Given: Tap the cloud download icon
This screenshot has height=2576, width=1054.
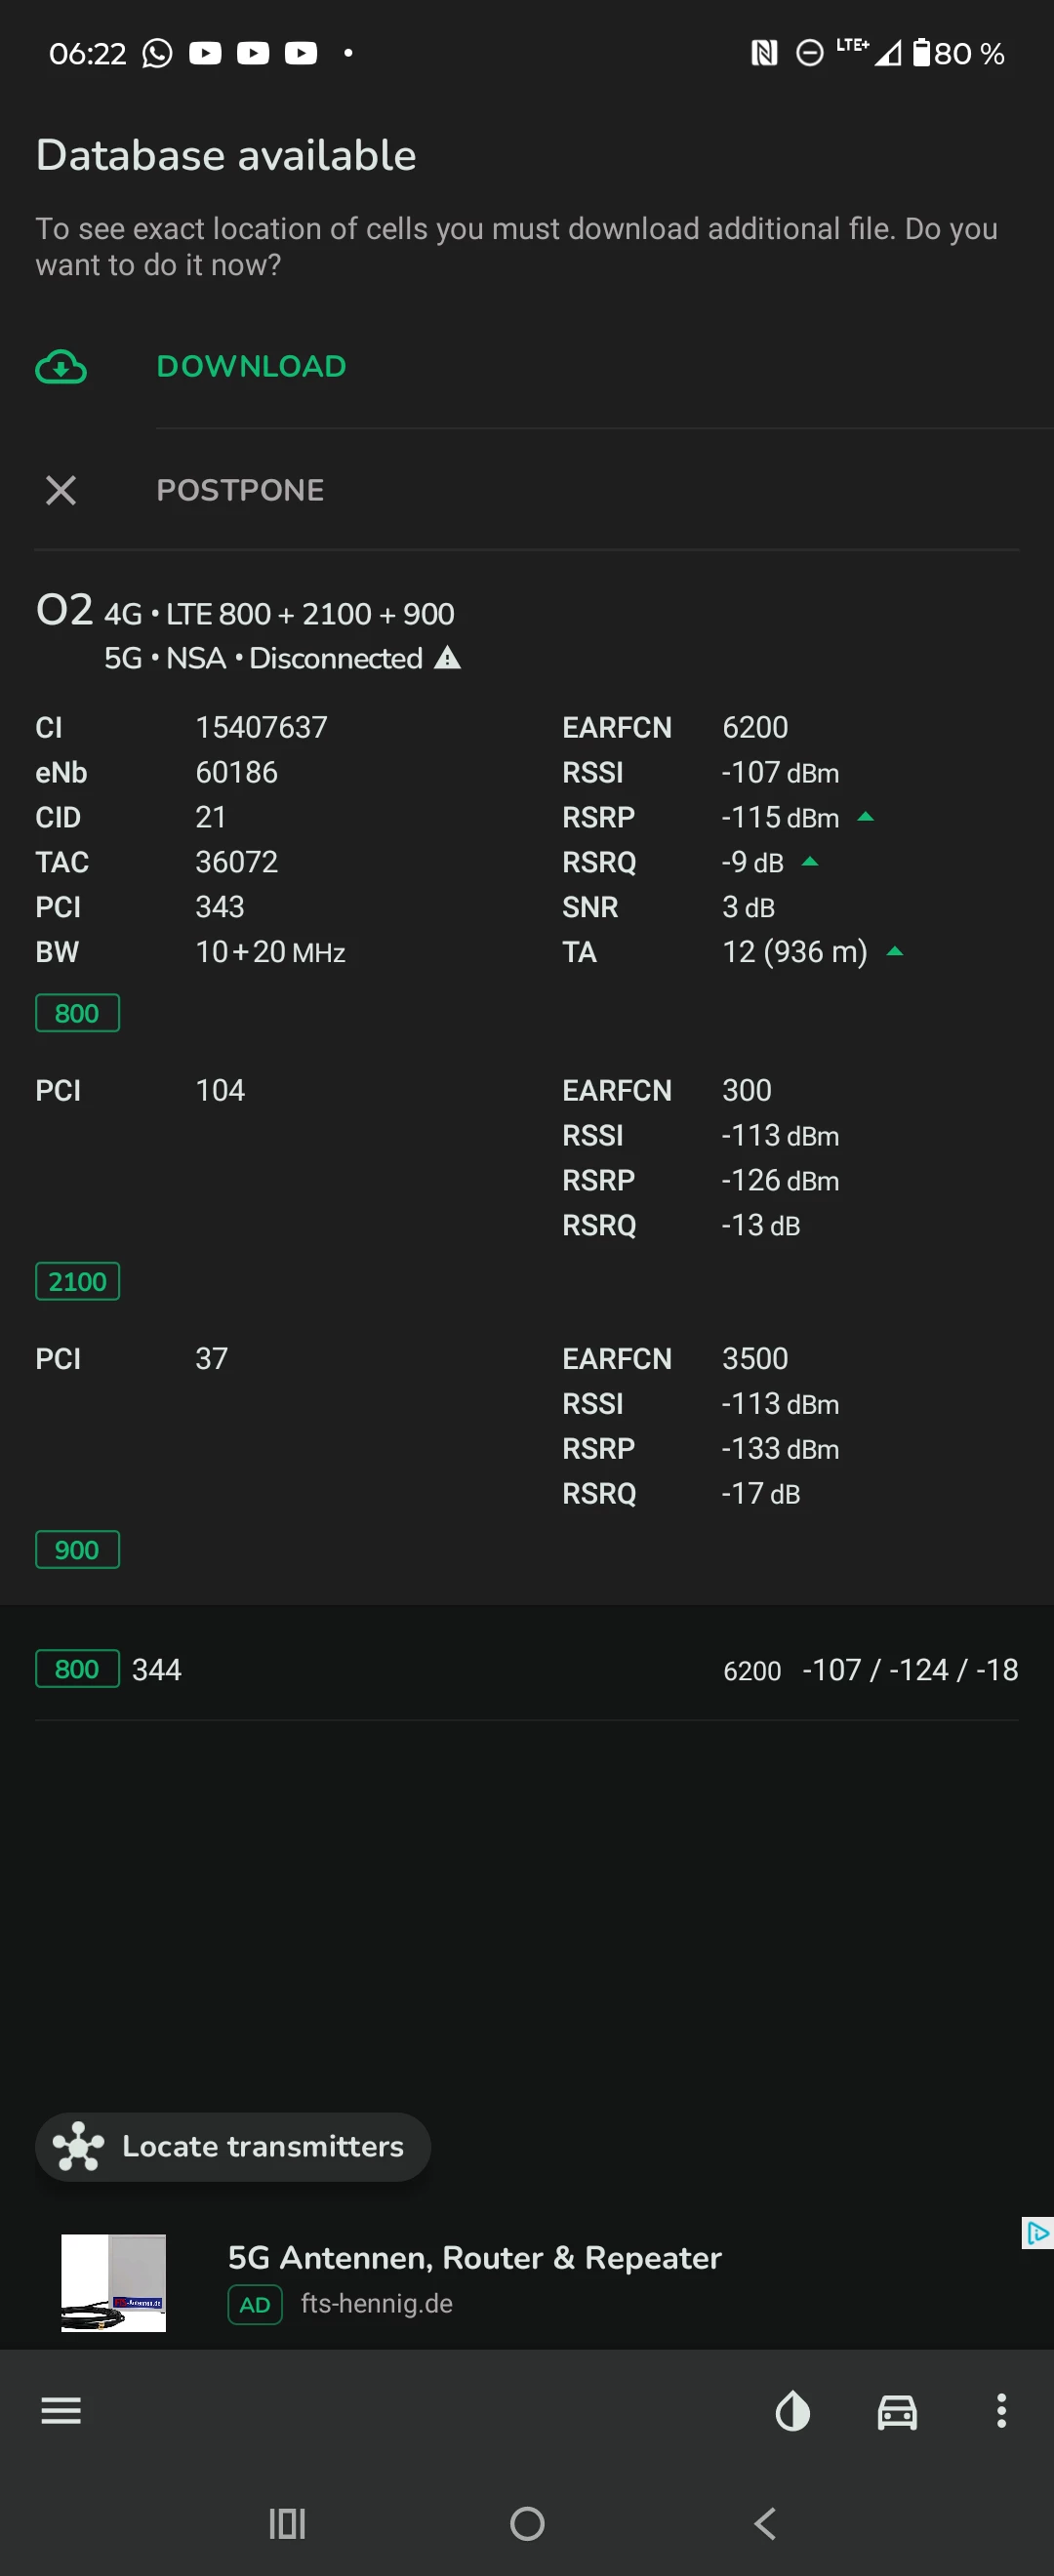Looking at the screenshot, I should tap(61, 367).
